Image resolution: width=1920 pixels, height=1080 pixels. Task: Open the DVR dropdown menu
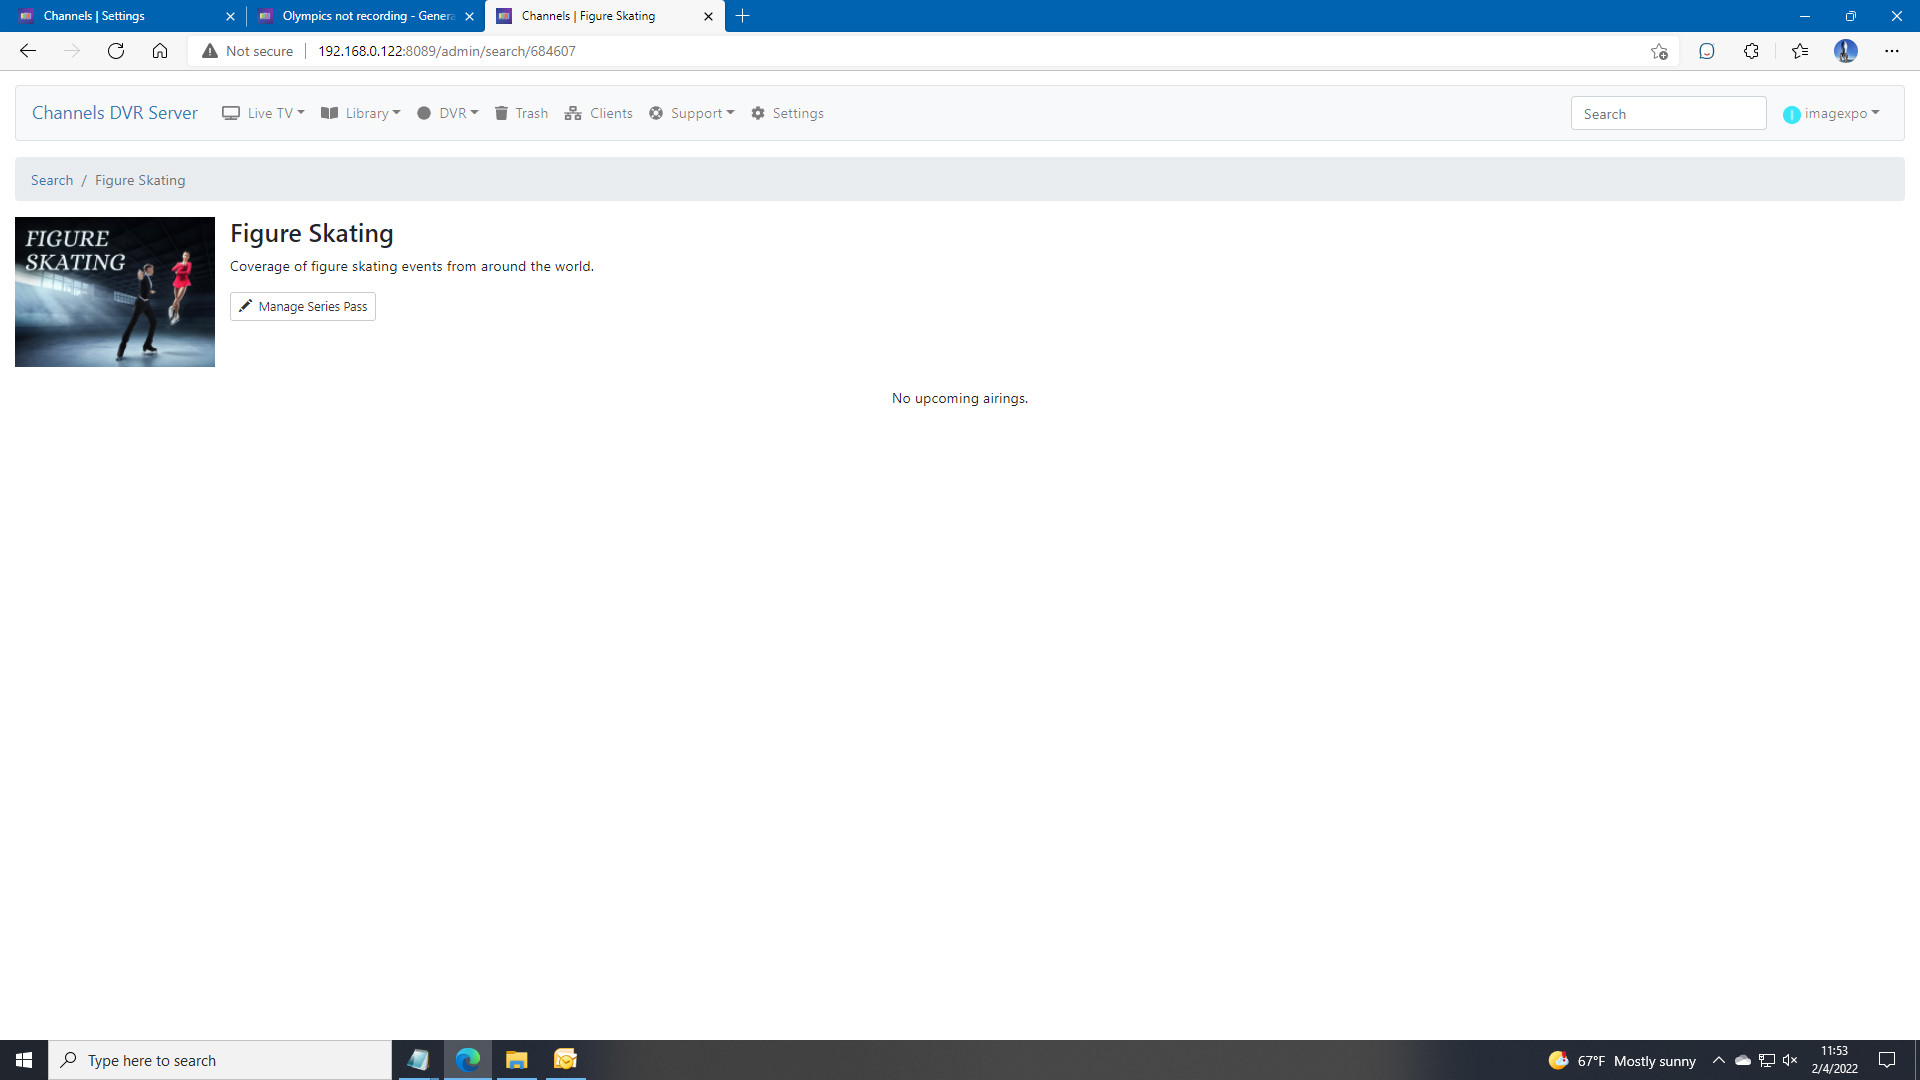pyautogui.click(x=447, y=113)
